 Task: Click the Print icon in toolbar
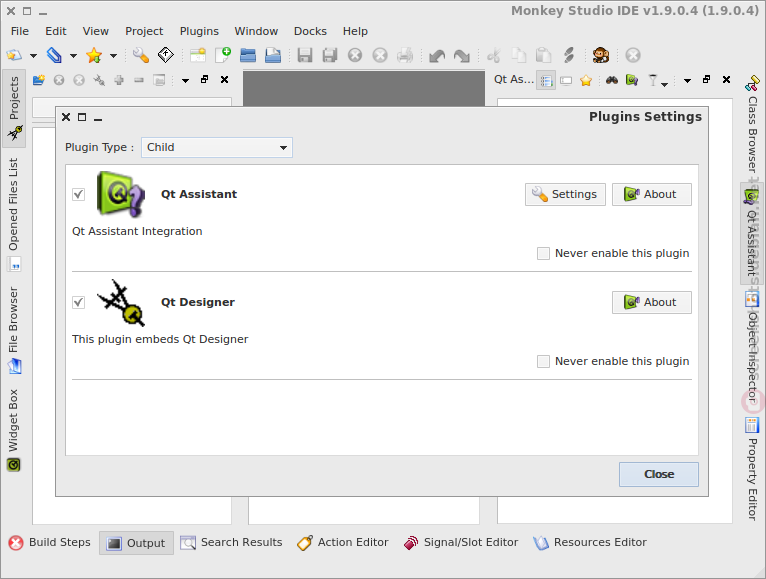[404, 55]
